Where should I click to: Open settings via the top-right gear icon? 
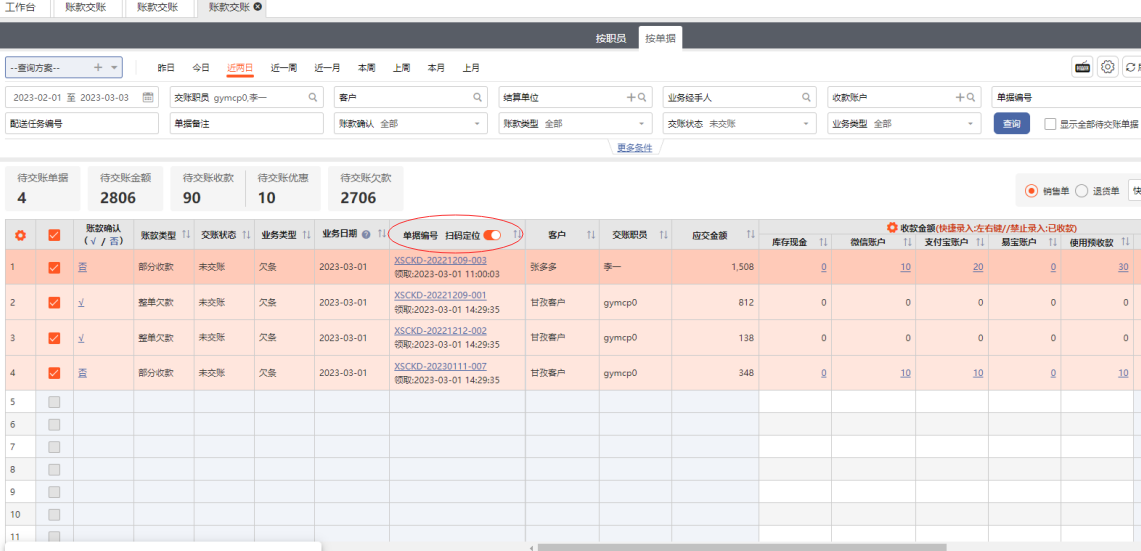(x=1108, y=67)
